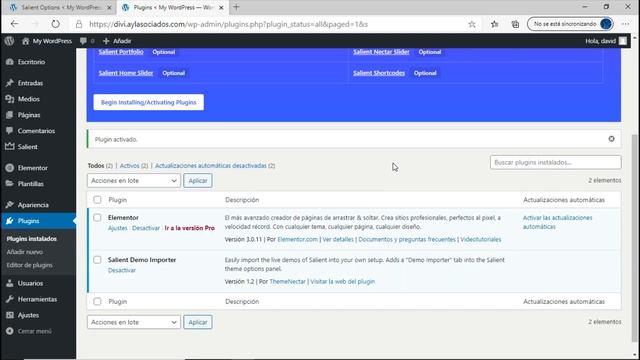
Task: Click 'Ir a la versión Pro' link
Action: point(189,228)
